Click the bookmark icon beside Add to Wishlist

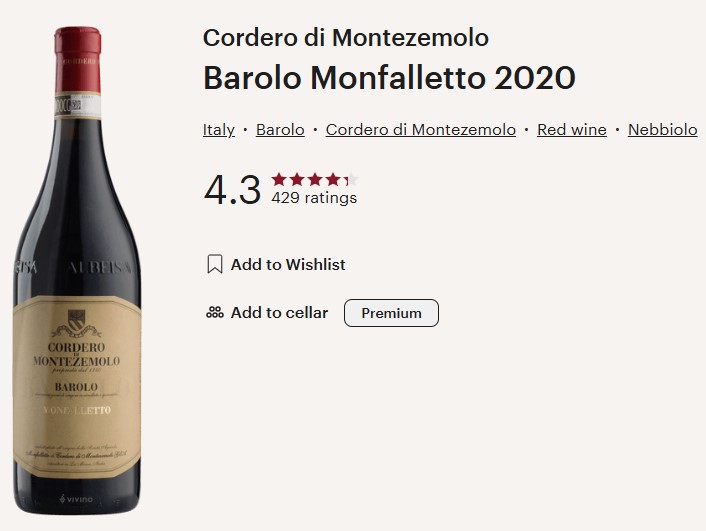point(214,265)
